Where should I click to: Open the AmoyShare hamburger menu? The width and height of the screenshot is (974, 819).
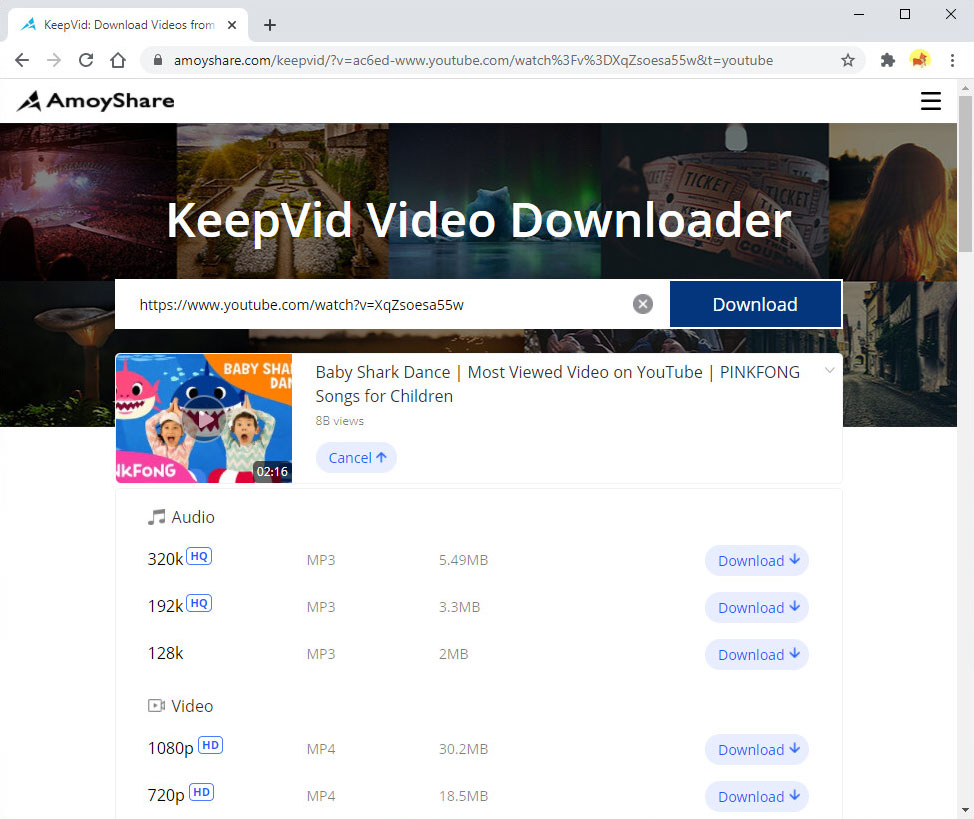(x=931, y=101)
